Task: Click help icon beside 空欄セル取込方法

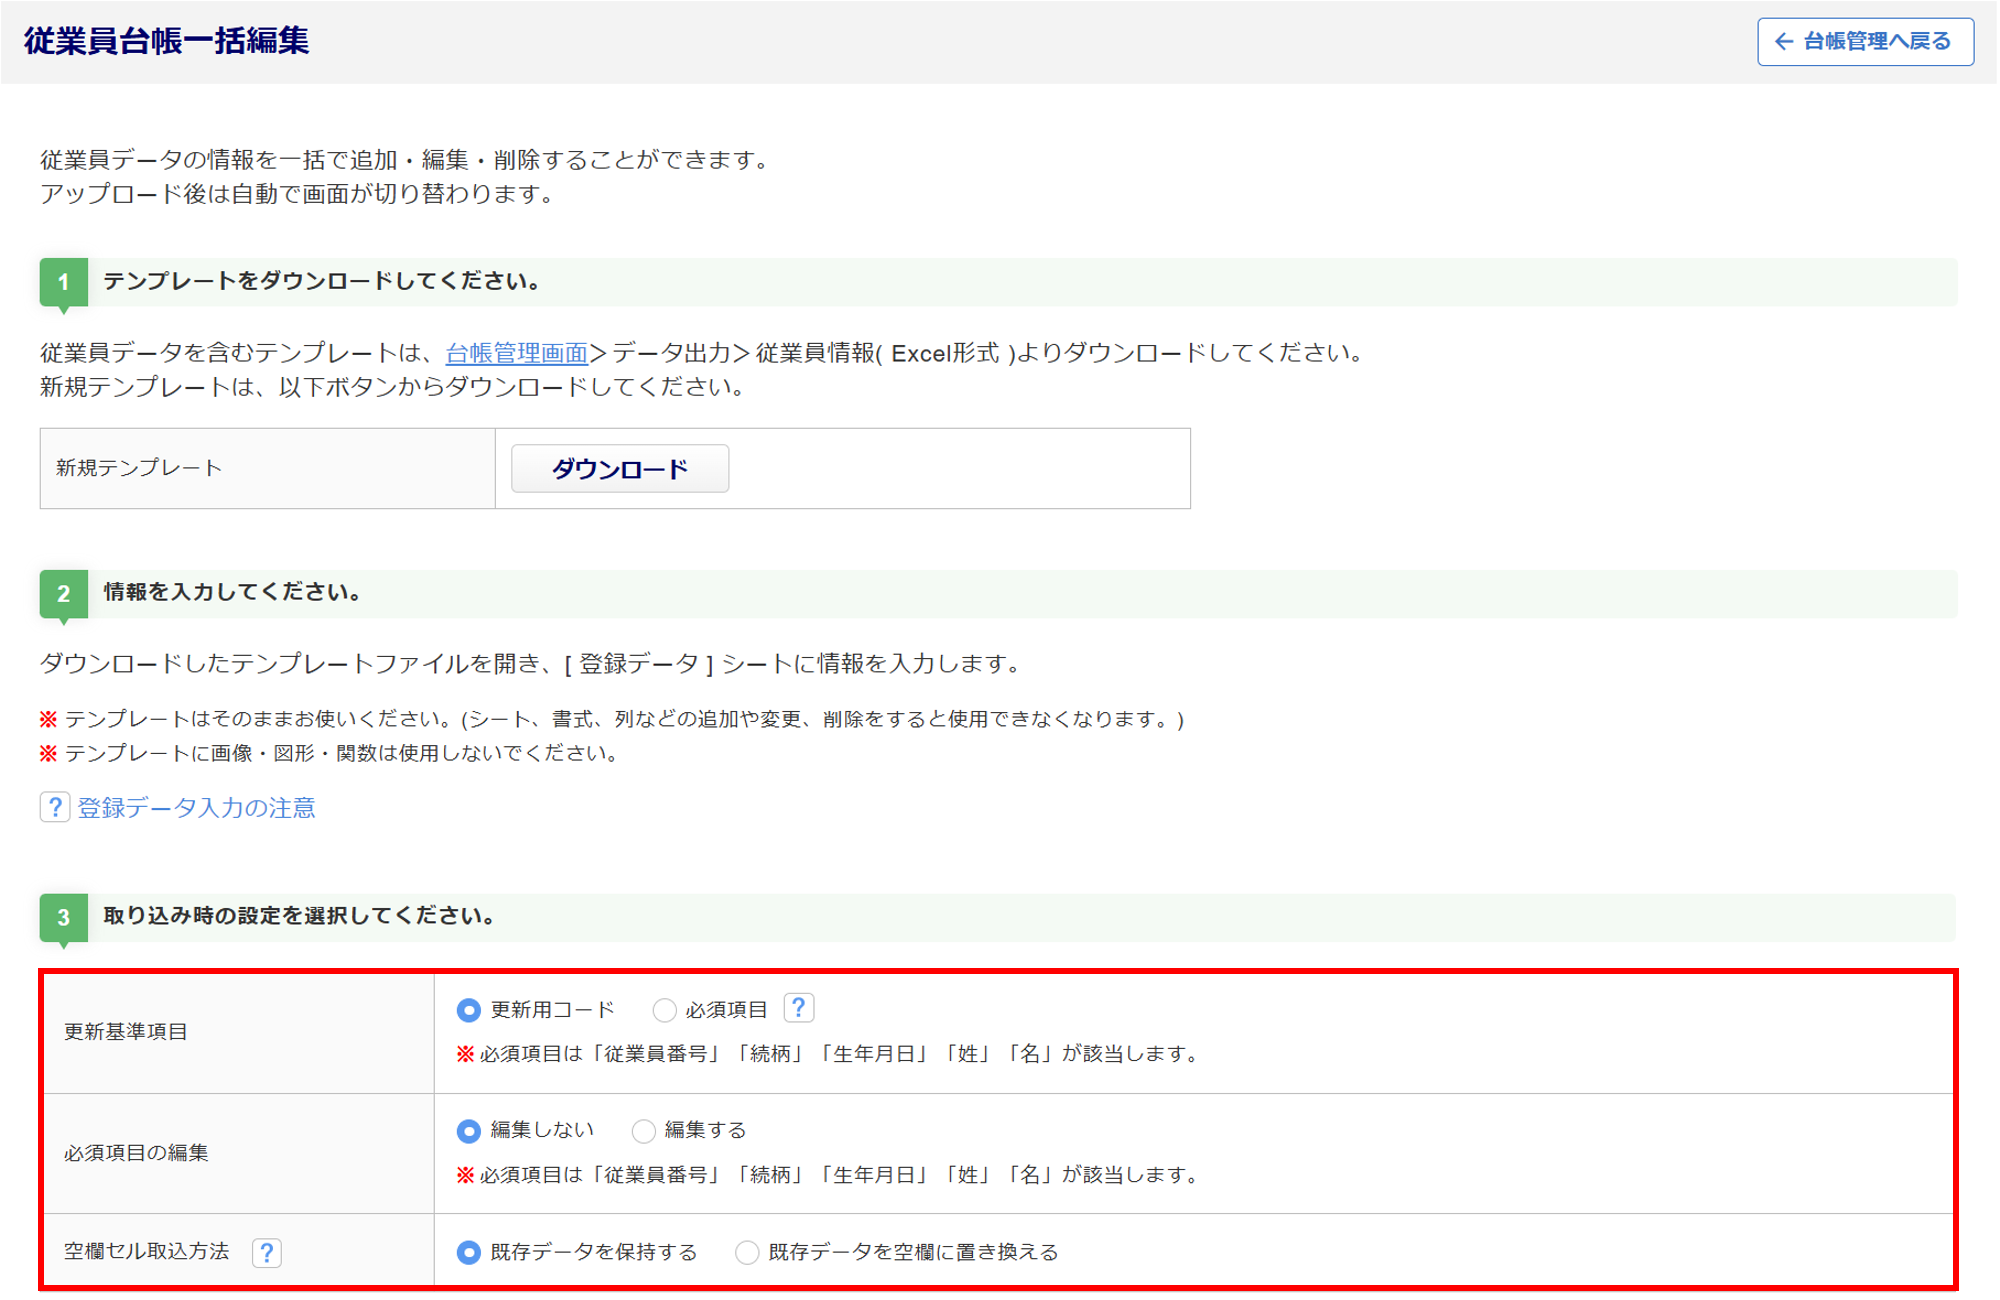Action: point(266,1252)
